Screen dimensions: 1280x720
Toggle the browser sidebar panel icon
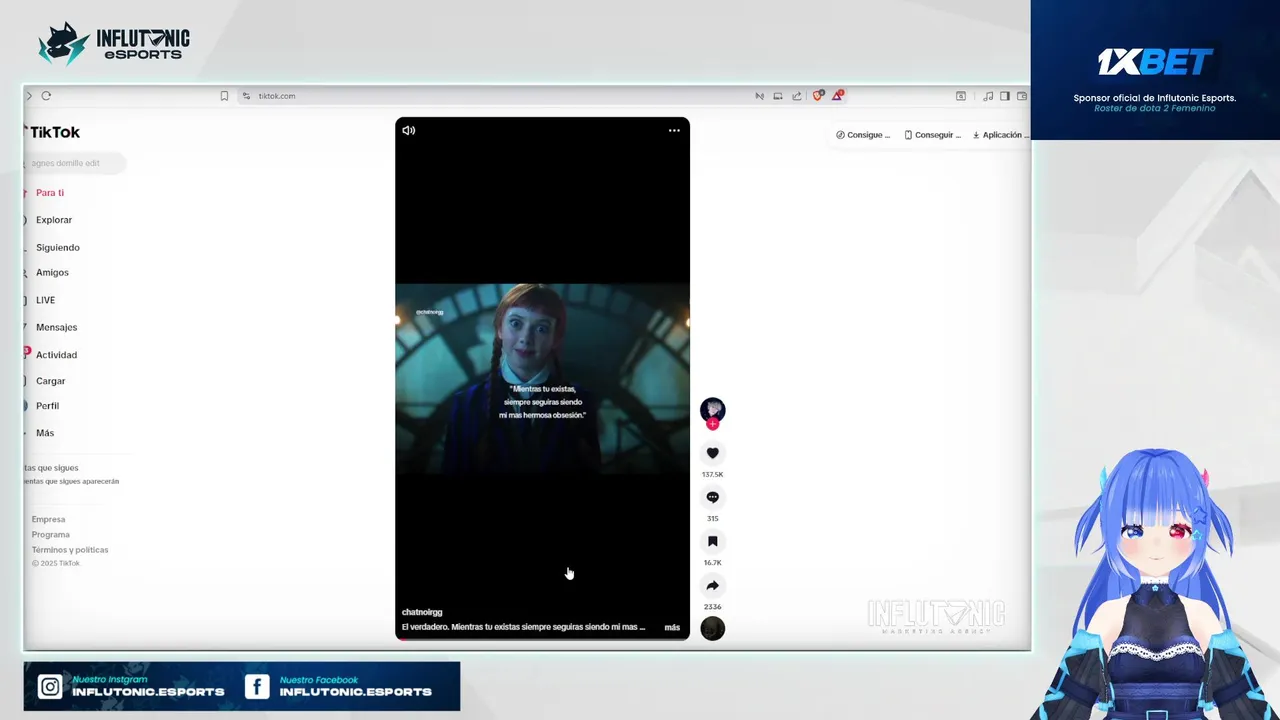[1005, 96]
